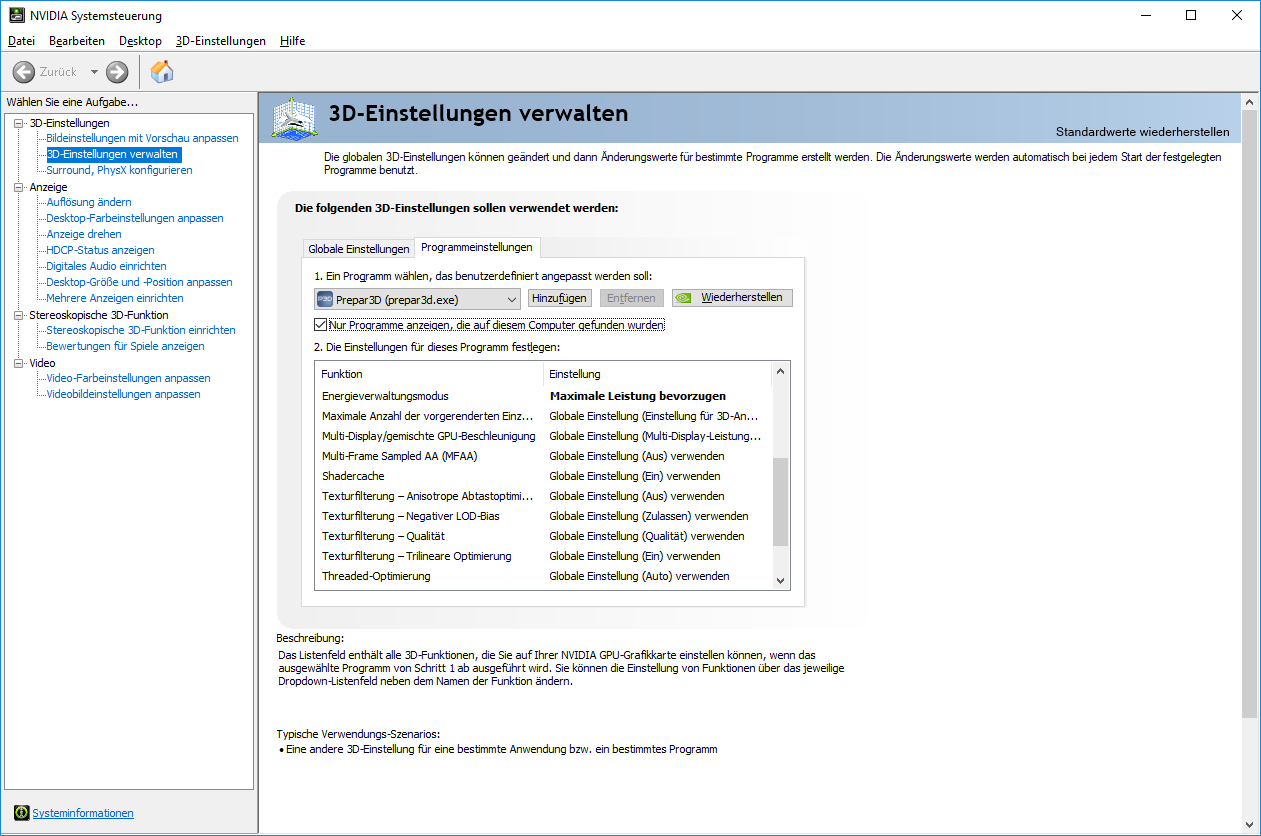Screen dimensions: 1261x836
Task: Select the Energieverwaltungsmodus row
Action: (x=543, y=396)
